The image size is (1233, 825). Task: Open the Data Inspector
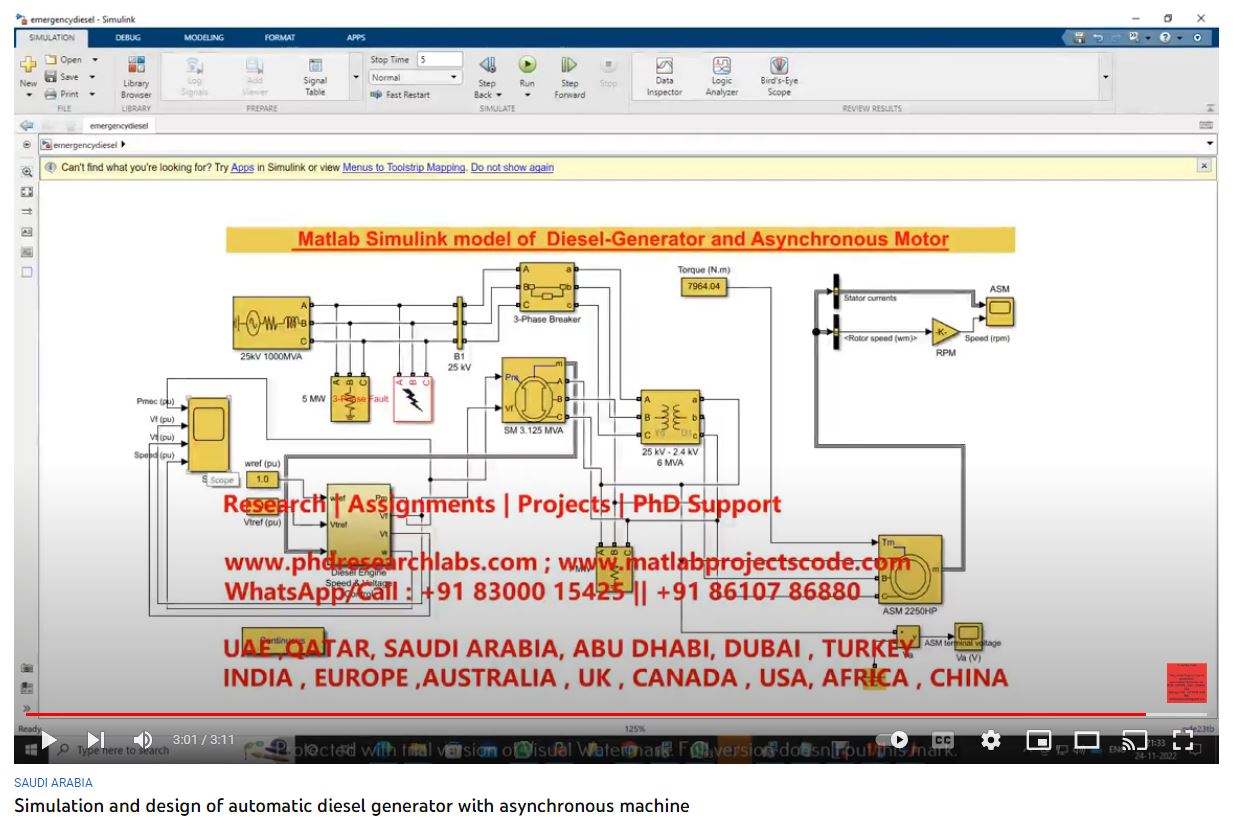click(x=664, y=76)
